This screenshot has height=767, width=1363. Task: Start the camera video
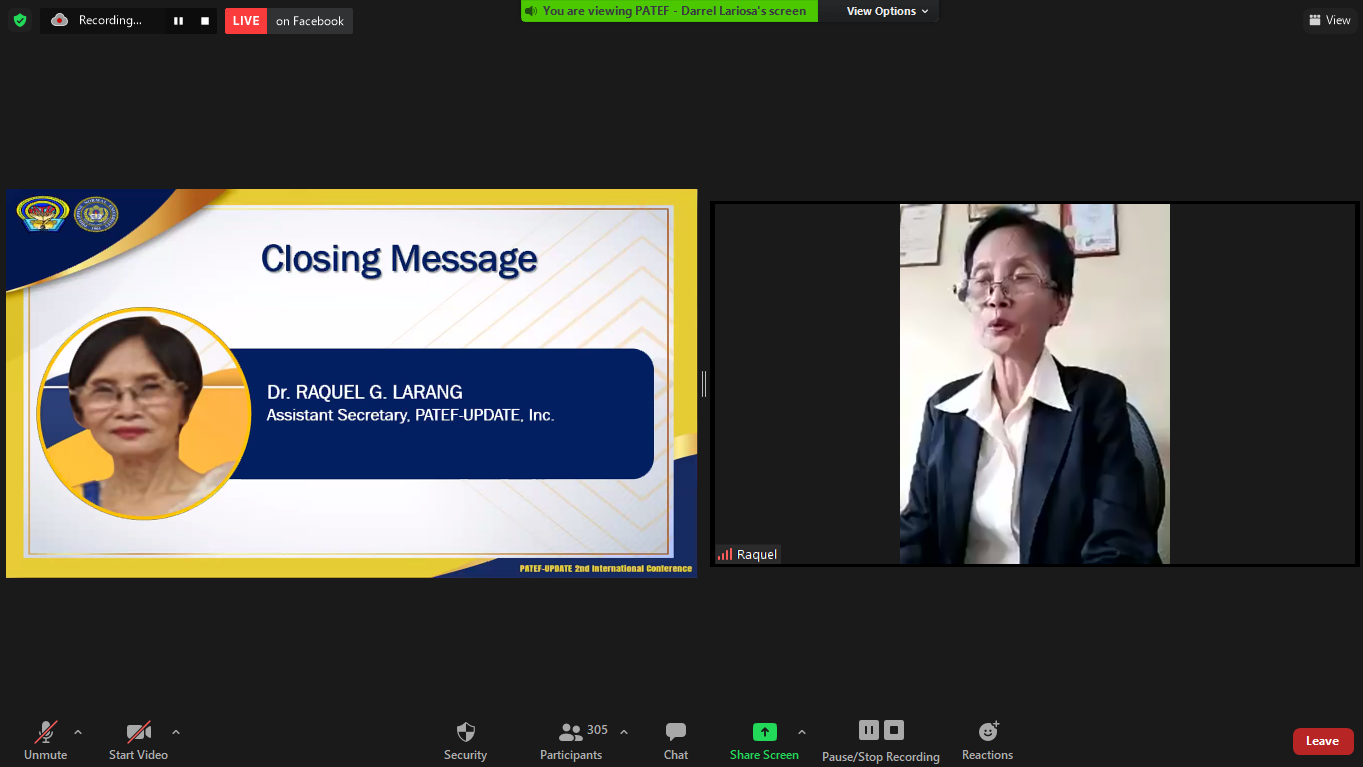coord(138,739)
